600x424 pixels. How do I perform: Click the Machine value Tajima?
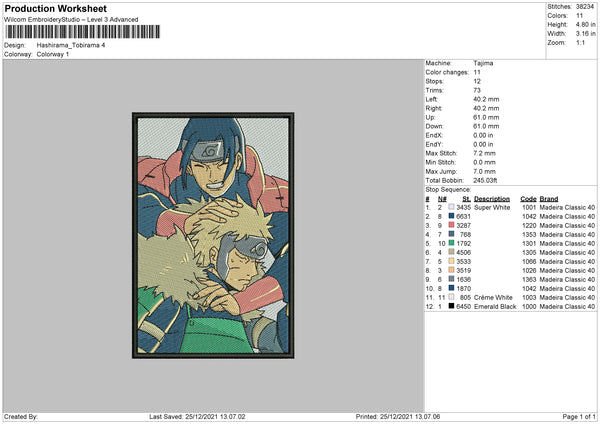point(483,63)
